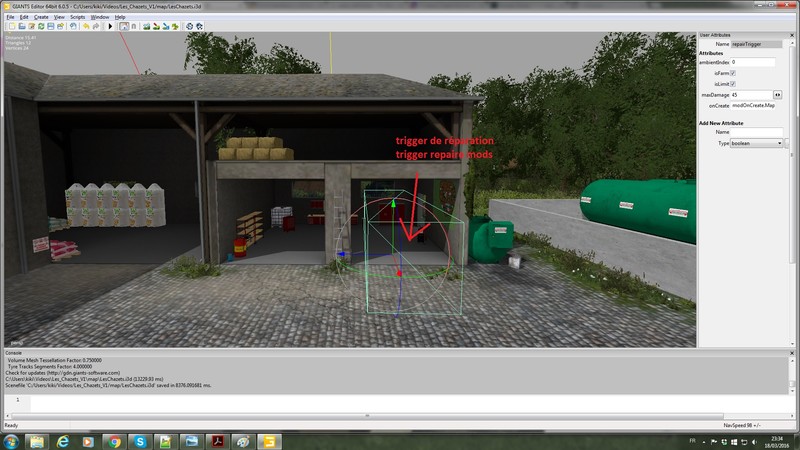800x450 pixels.
Task: Open the Scripts menu
Action: [x=77, y=17]
